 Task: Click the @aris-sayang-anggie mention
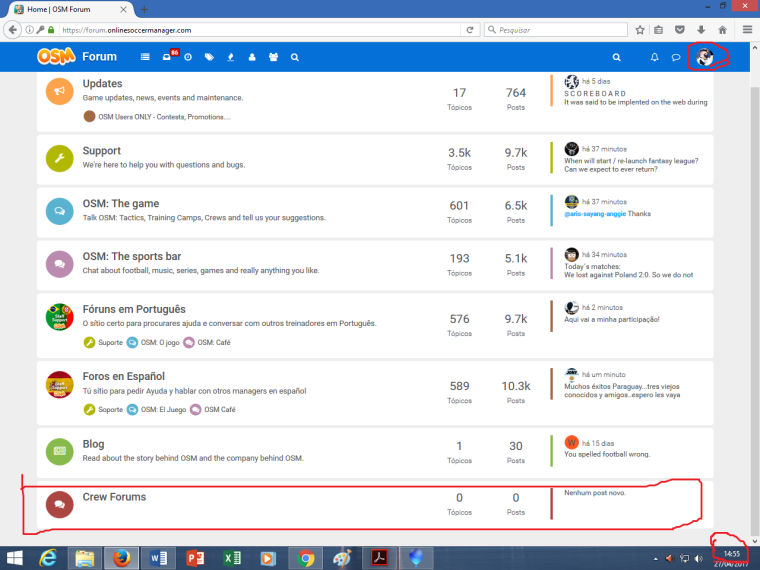[x=595, y=214]
